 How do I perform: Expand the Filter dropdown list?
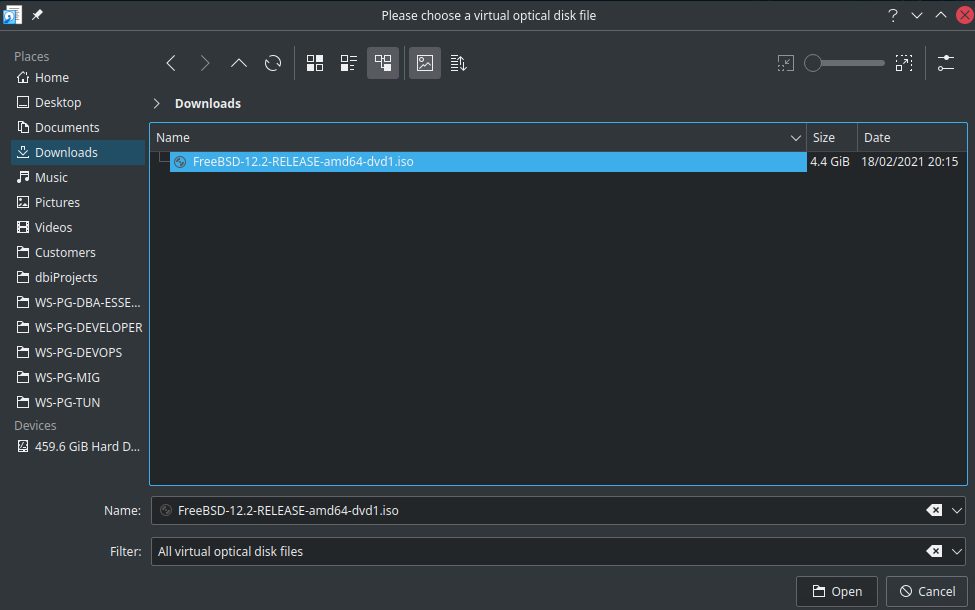click(956, 552)
